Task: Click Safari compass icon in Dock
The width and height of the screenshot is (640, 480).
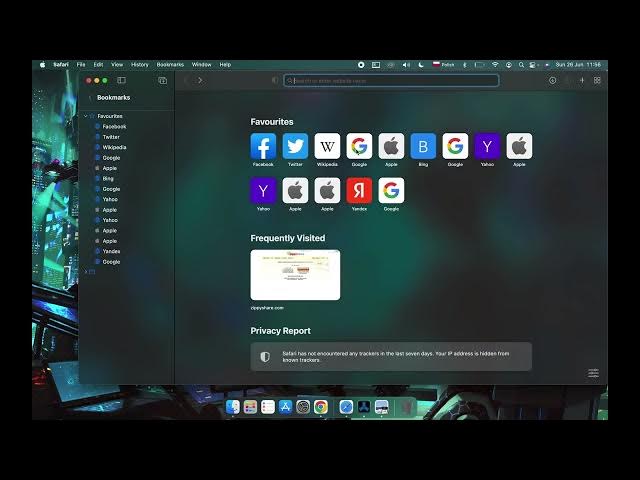Action: [x=346, y=407]
